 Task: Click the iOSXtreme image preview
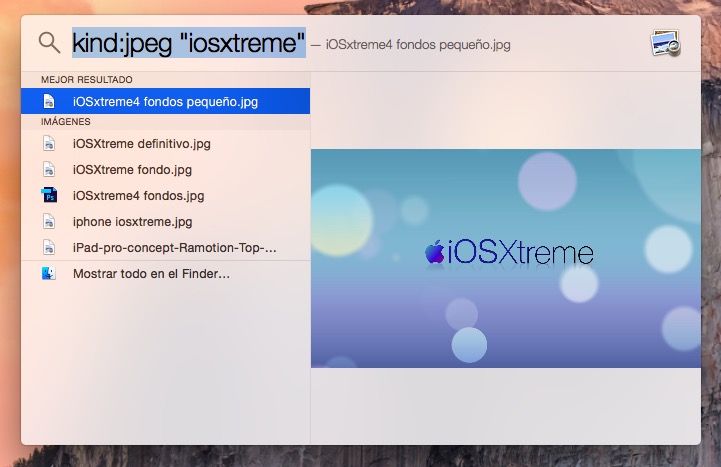coord(506,258)
